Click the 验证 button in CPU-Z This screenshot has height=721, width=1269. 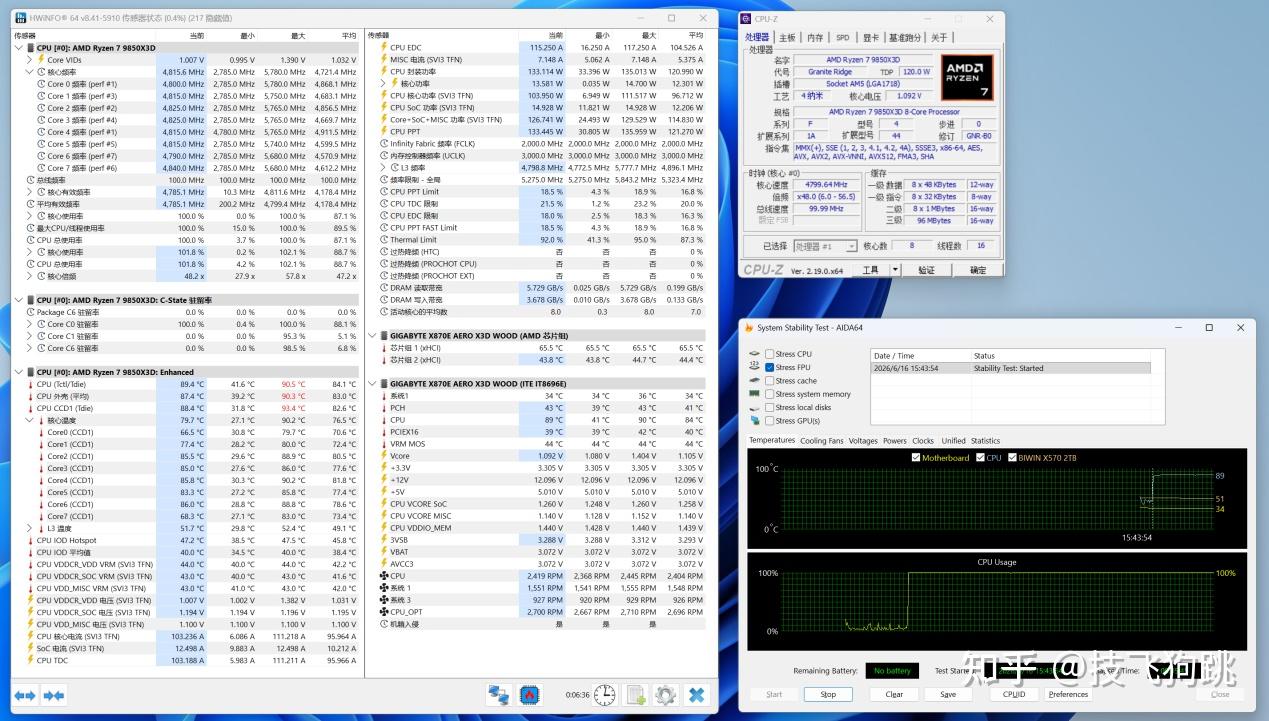(x=926, y=270)
